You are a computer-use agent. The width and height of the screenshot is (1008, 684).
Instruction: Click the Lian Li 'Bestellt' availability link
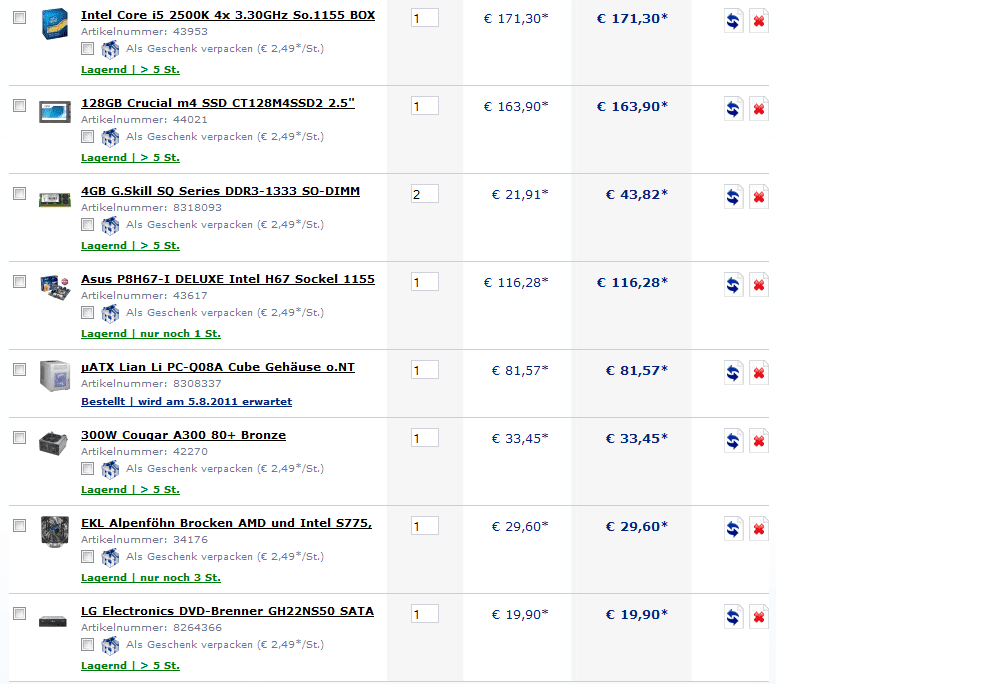(x=186, y=402)
